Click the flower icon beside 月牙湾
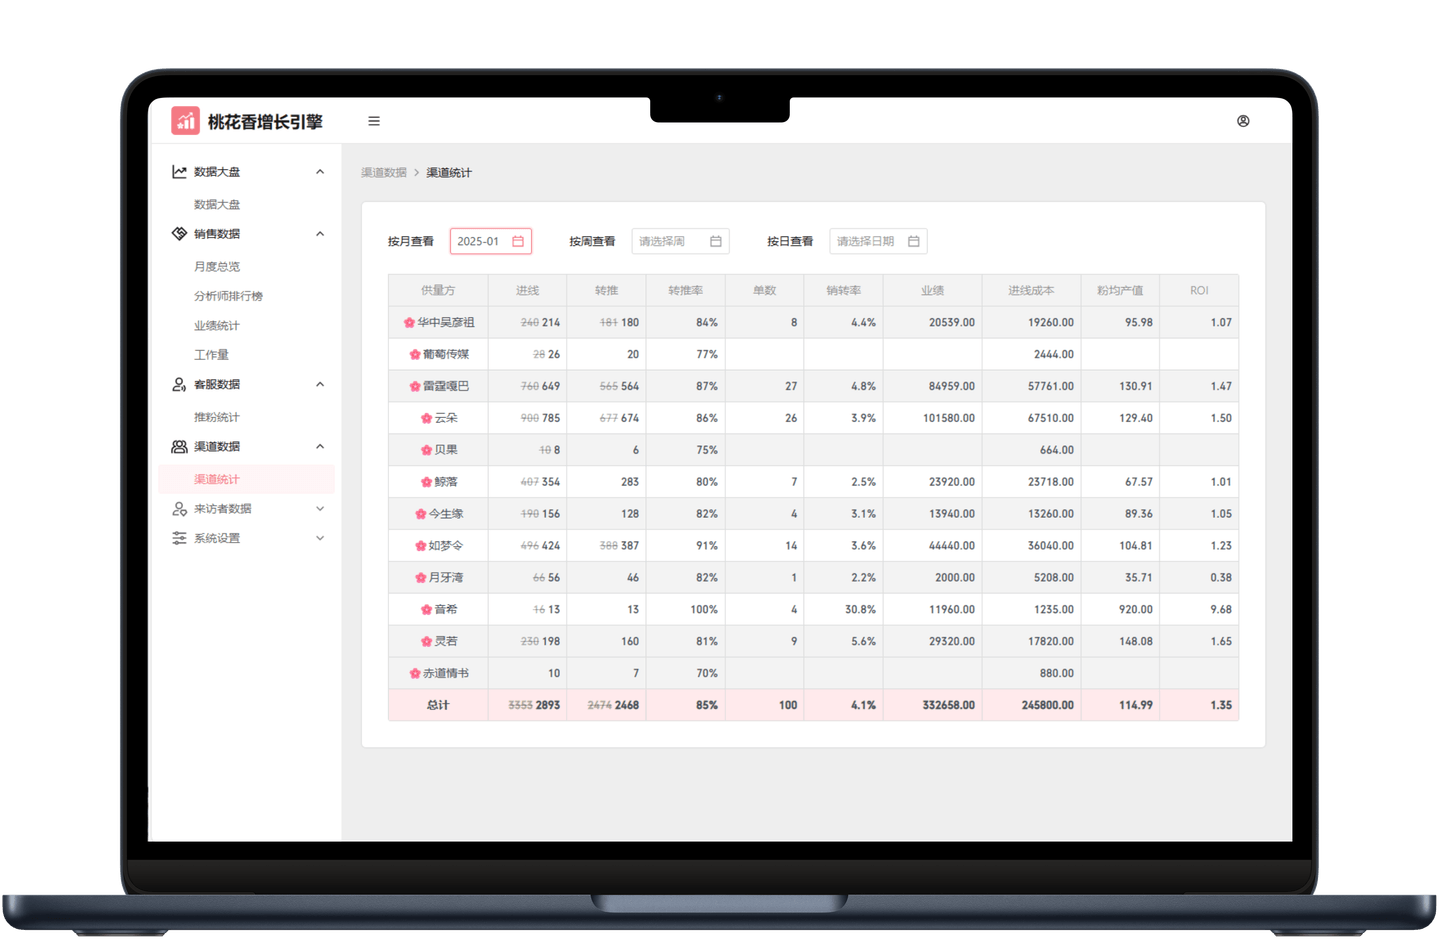1440x939 pixels. pos(421,578)
